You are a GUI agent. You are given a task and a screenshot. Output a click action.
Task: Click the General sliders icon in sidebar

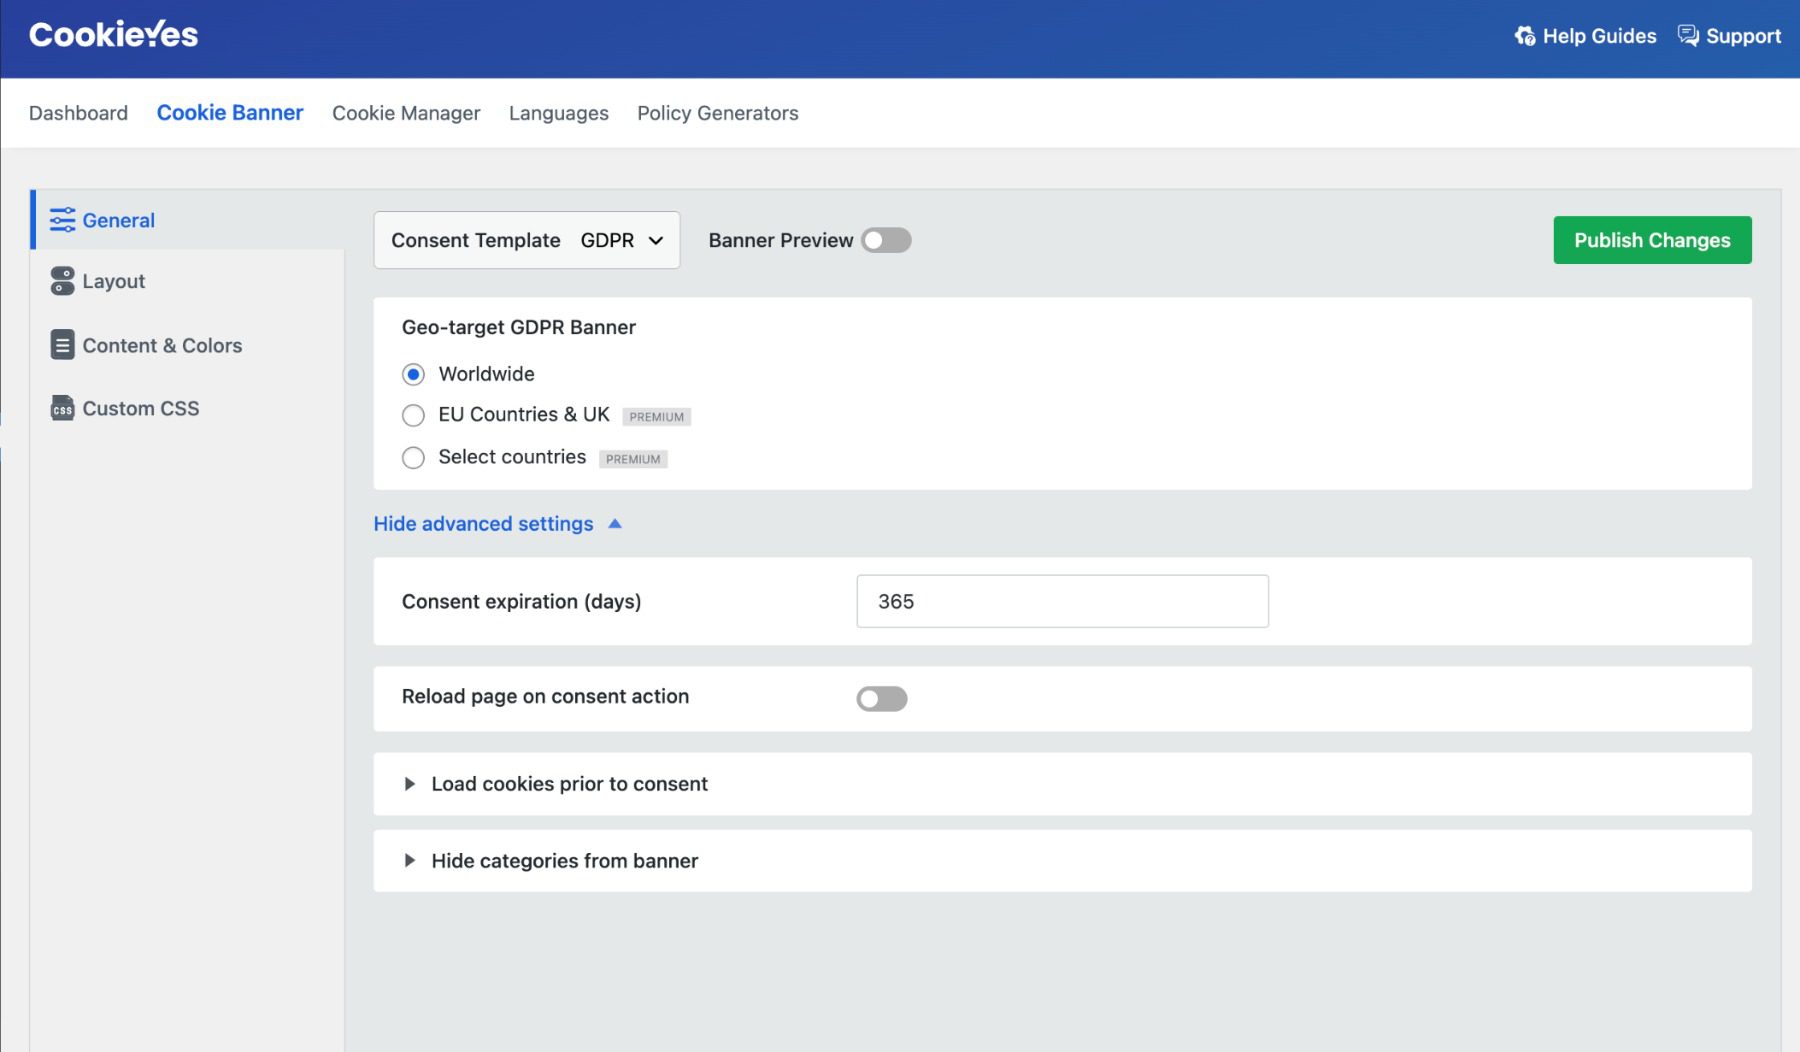[62, 220]
